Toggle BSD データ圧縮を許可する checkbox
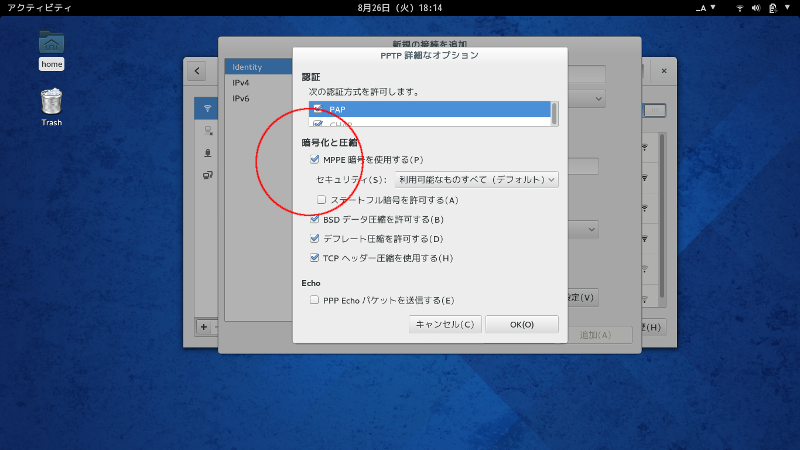Screen dimensions: 800x450 [315, 219]
